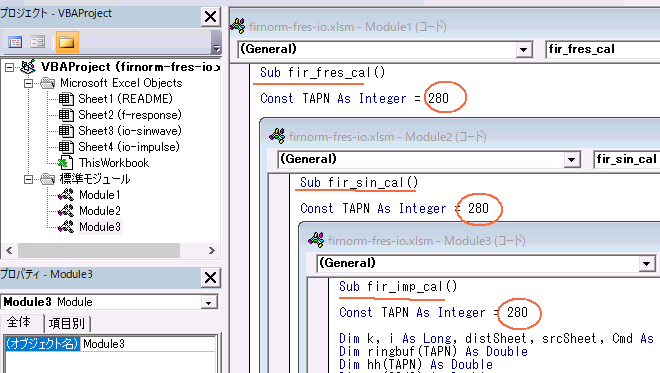Select the (オブジェクト名) property row
Image resolution: width=660 pixels, height=373 pixels.
coord(42,344)
